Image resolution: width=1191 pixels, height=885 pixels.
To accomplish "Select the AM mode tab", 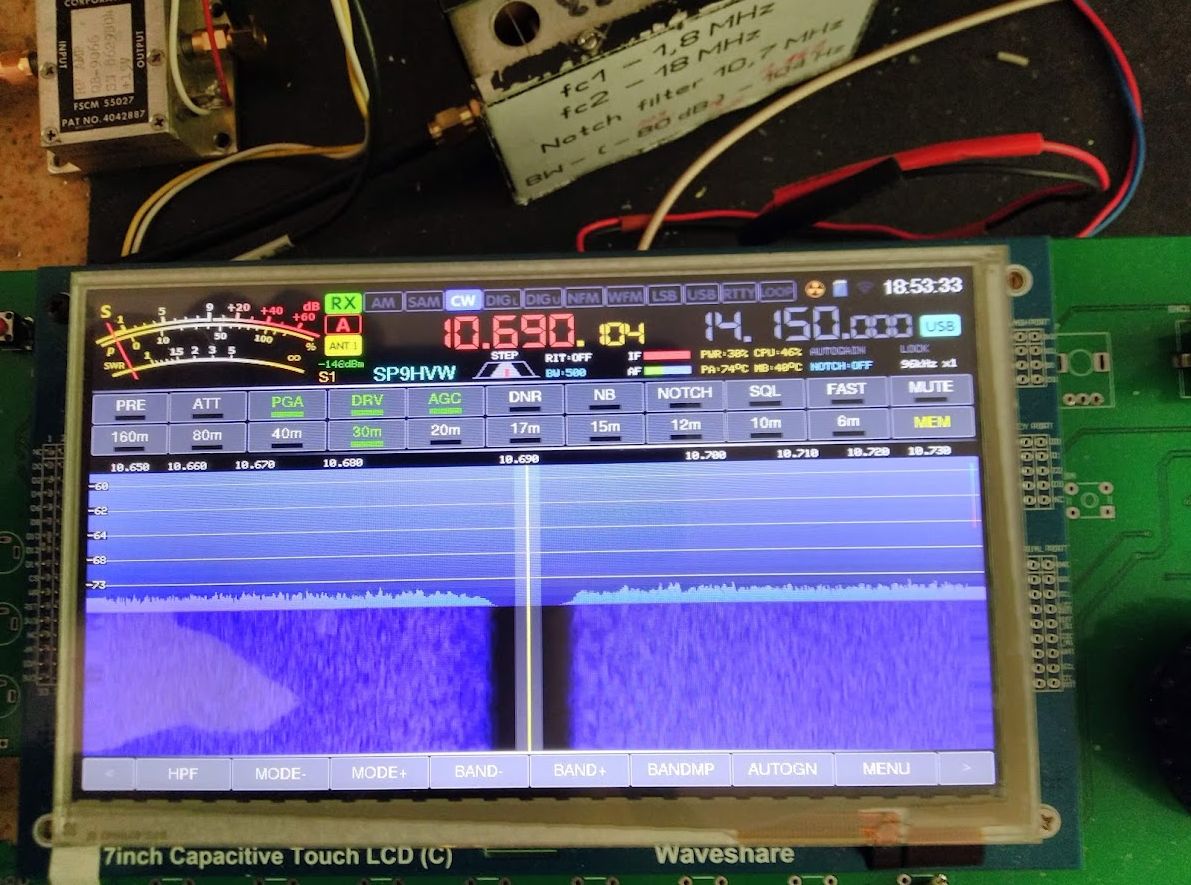I will point(383,301).
